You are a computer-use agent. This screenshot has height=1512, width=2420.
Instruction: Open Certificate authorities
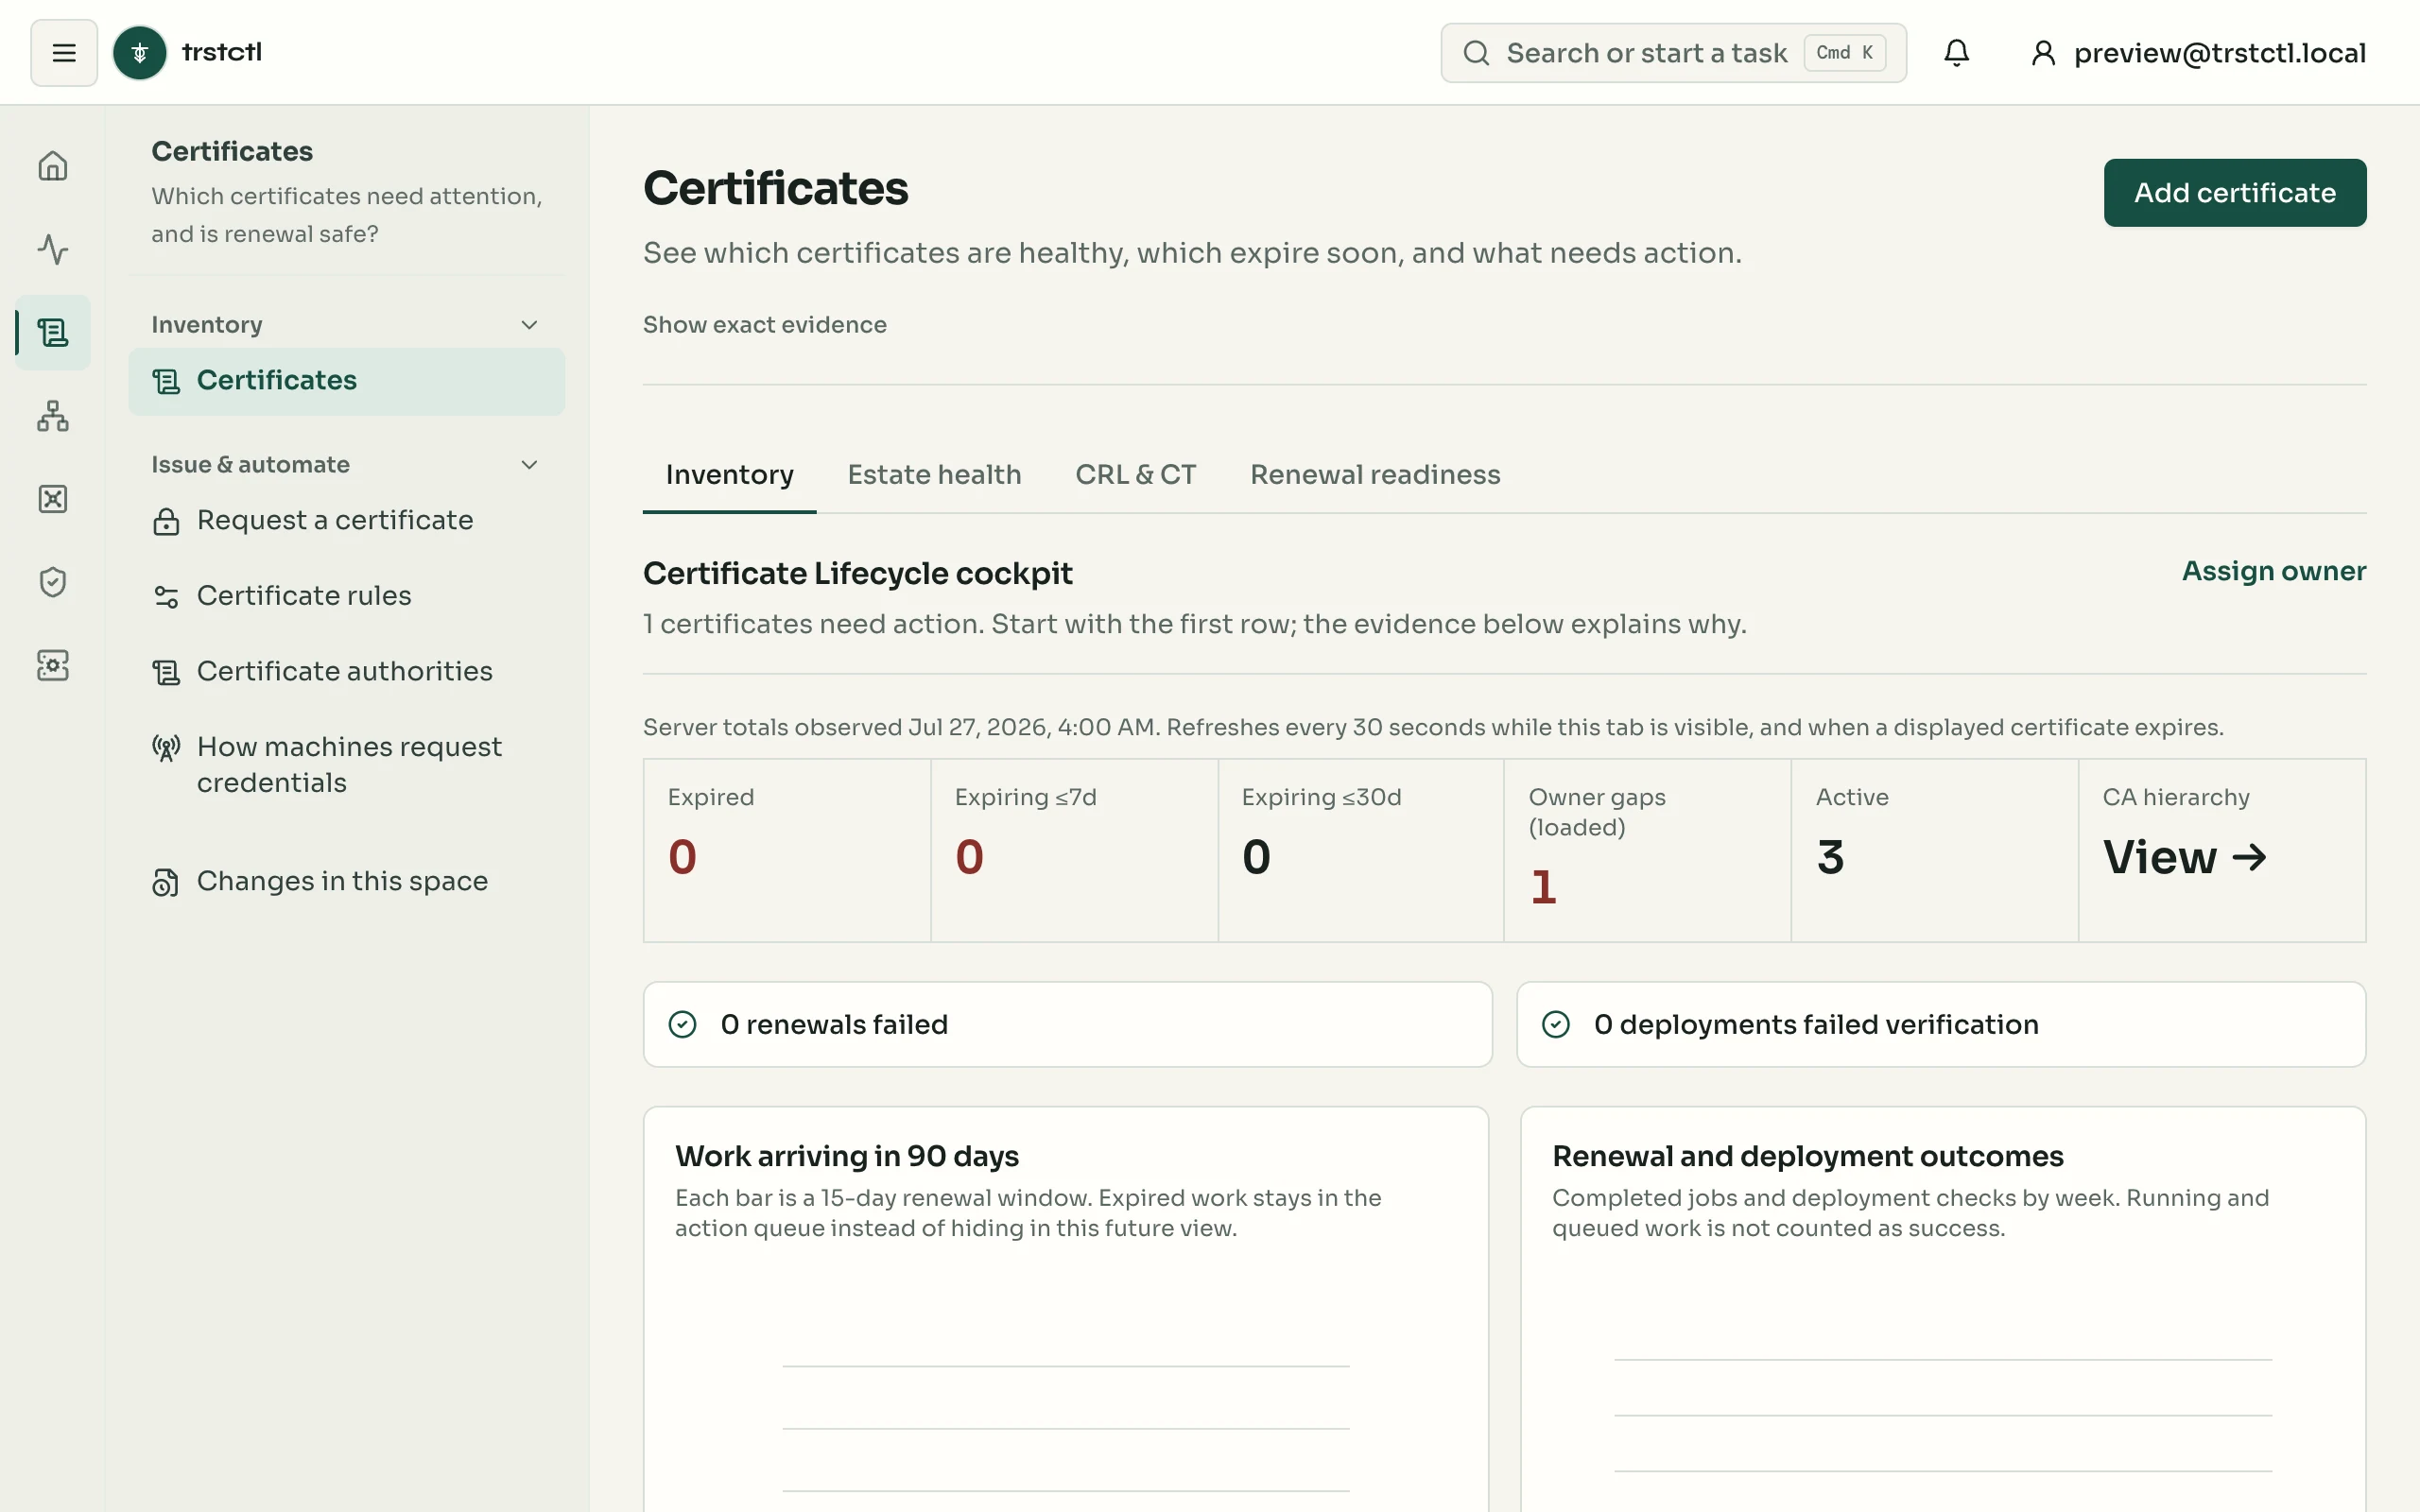point(346,672)
